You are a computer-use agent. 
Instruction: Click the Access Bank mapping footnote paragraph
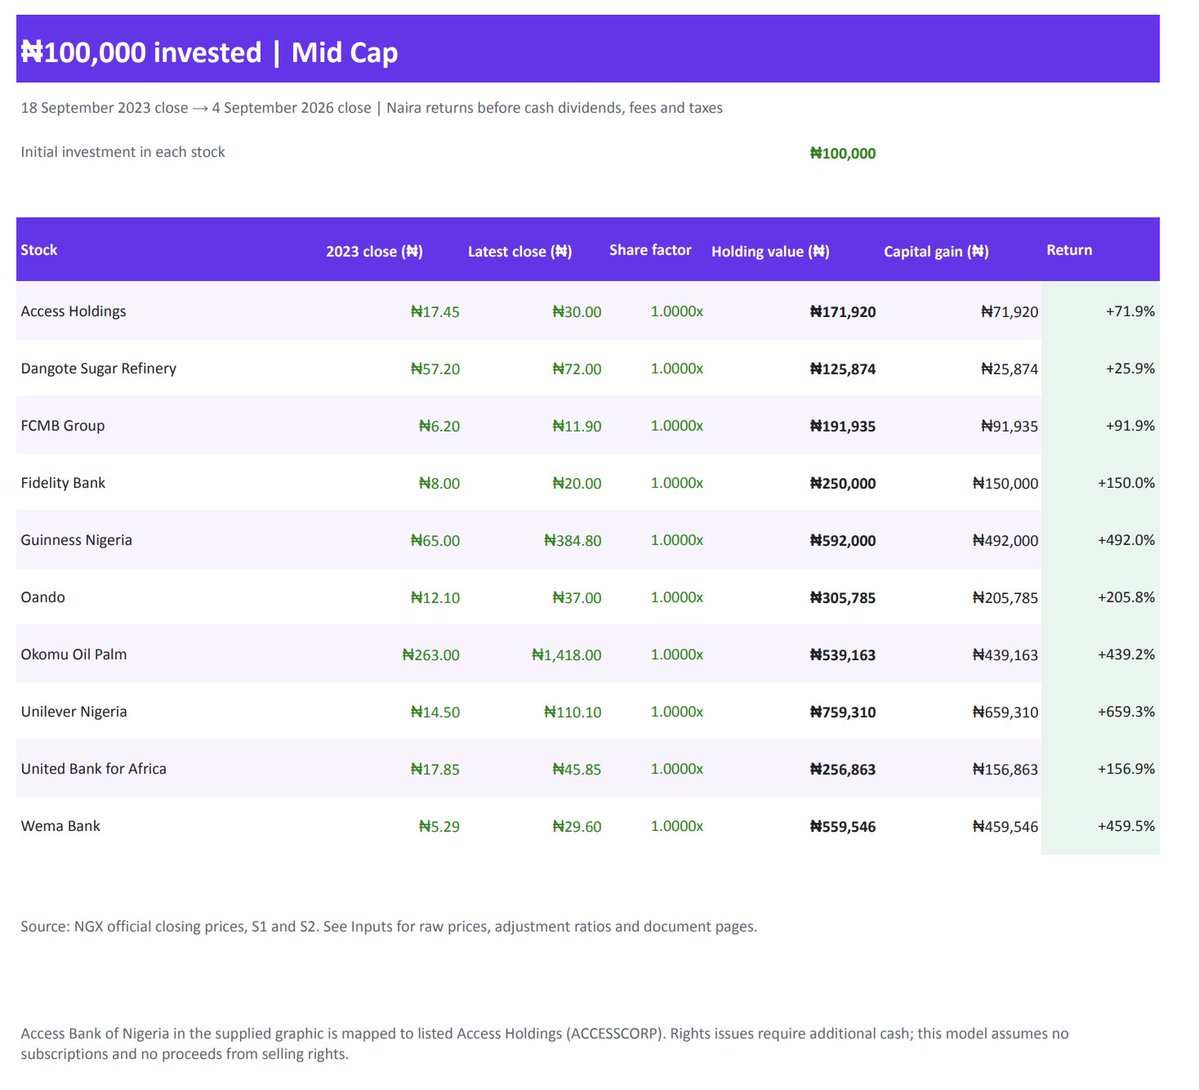coord(544,1043)
